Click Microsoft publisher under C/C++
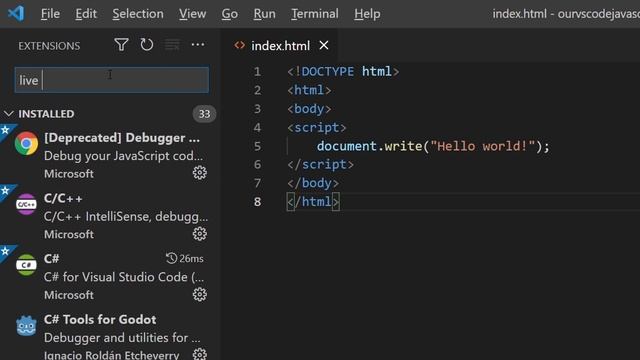 tap(69, 234)
